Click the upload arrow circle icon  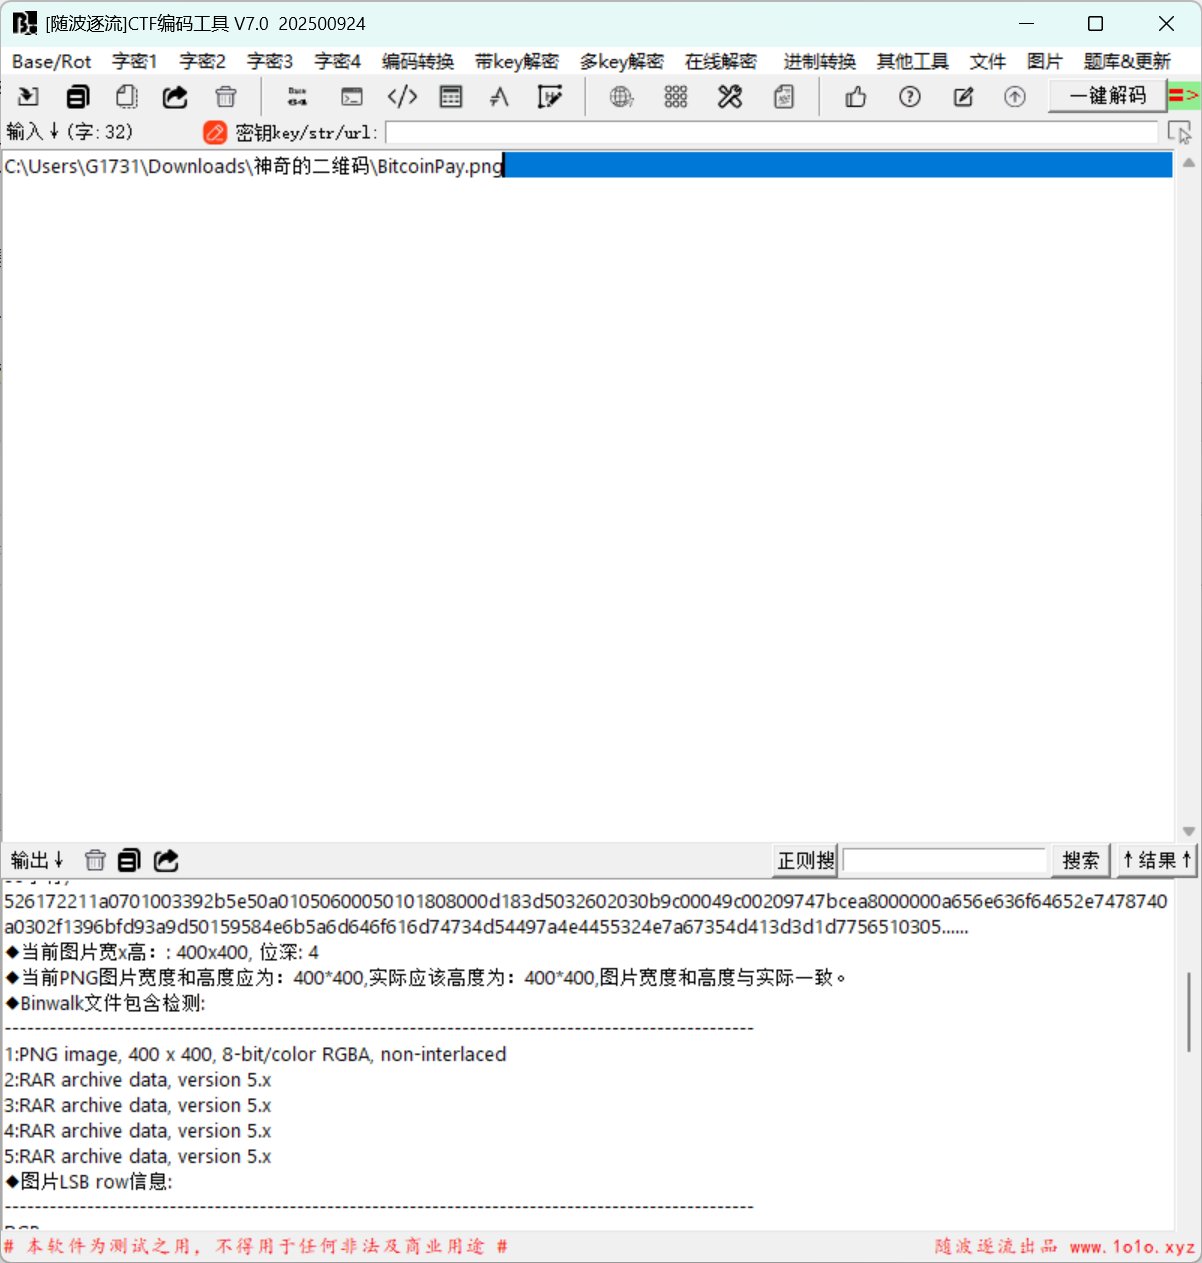1014,97
